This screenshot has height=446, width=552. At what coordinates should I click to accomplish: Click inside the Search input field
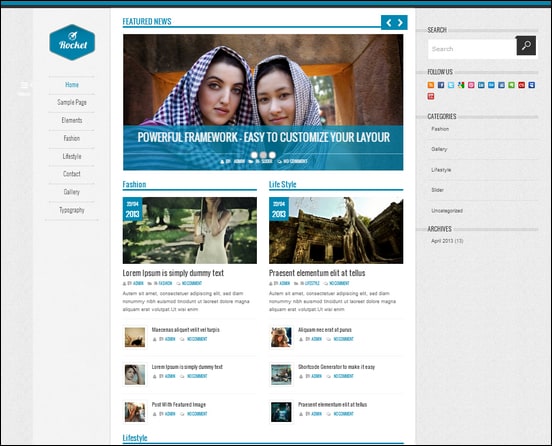472,49
